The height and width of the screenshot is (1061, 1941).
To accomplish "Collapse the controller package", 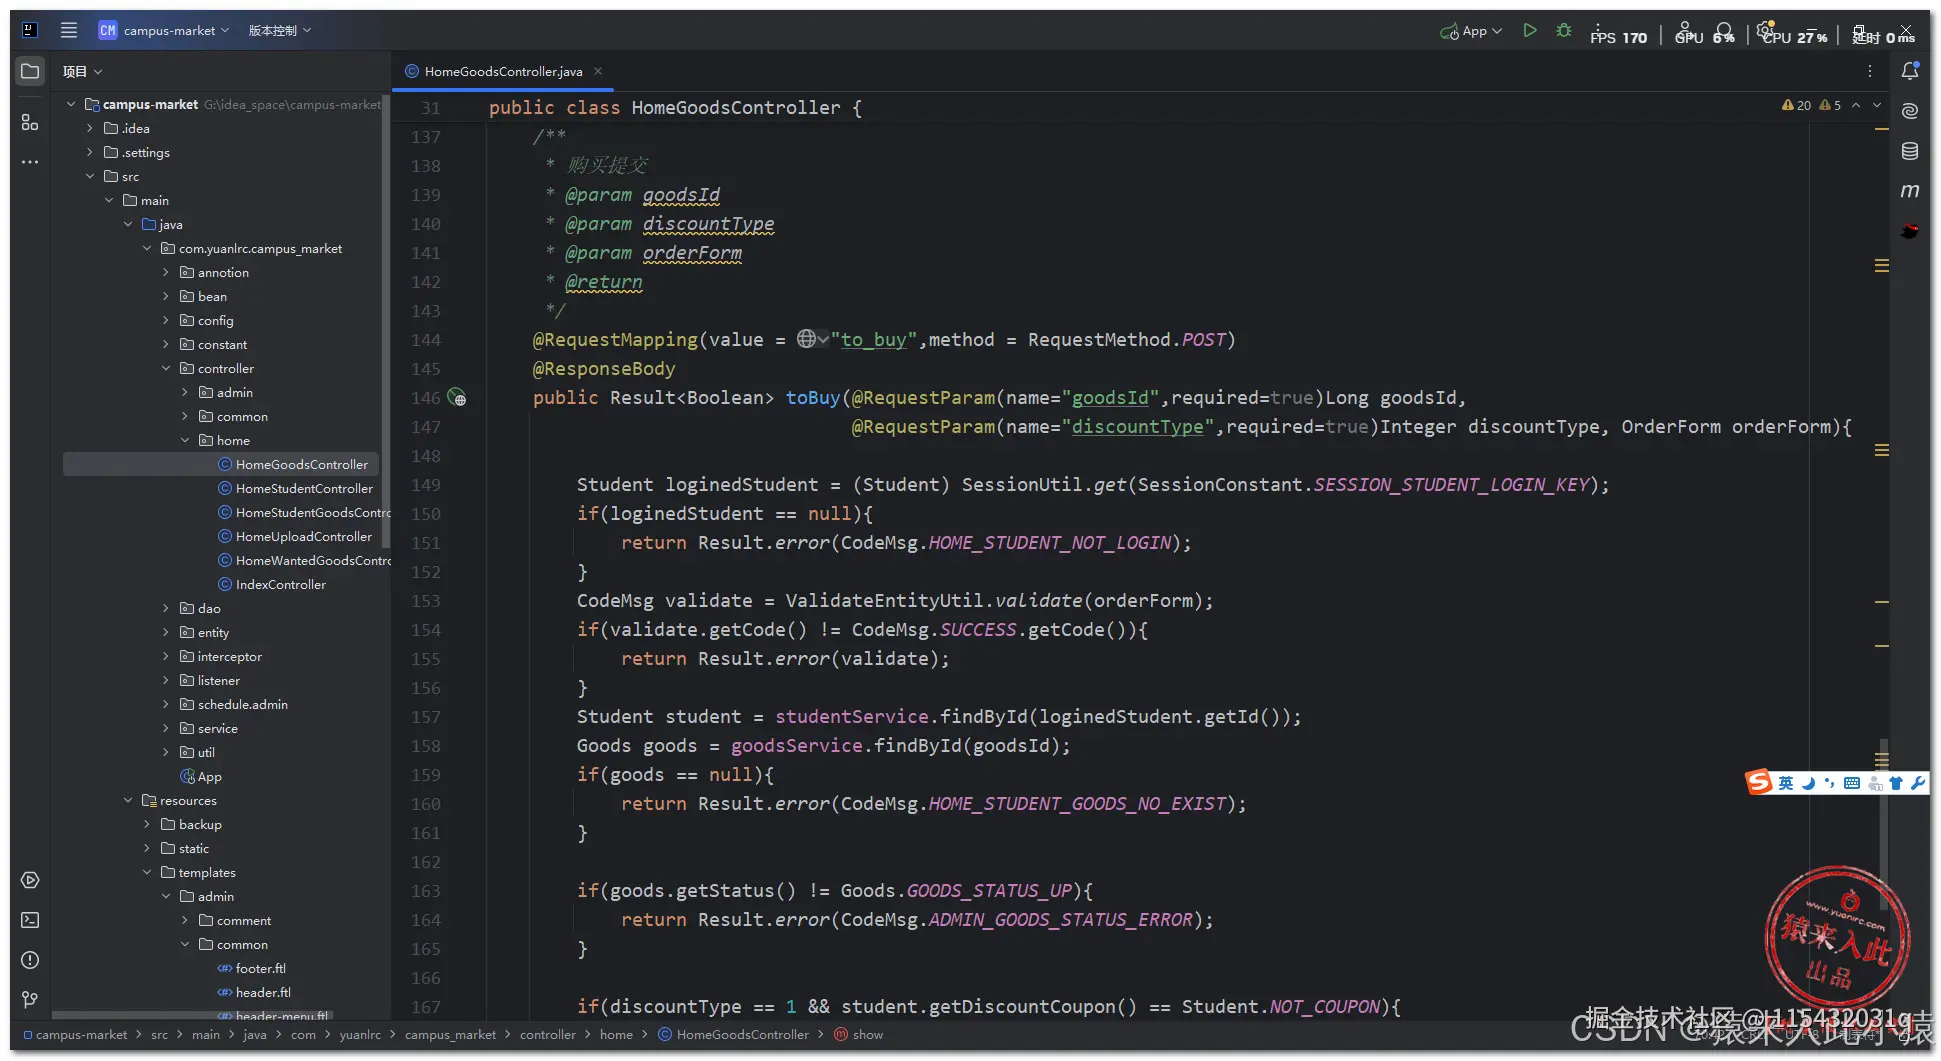I will 166,368.
